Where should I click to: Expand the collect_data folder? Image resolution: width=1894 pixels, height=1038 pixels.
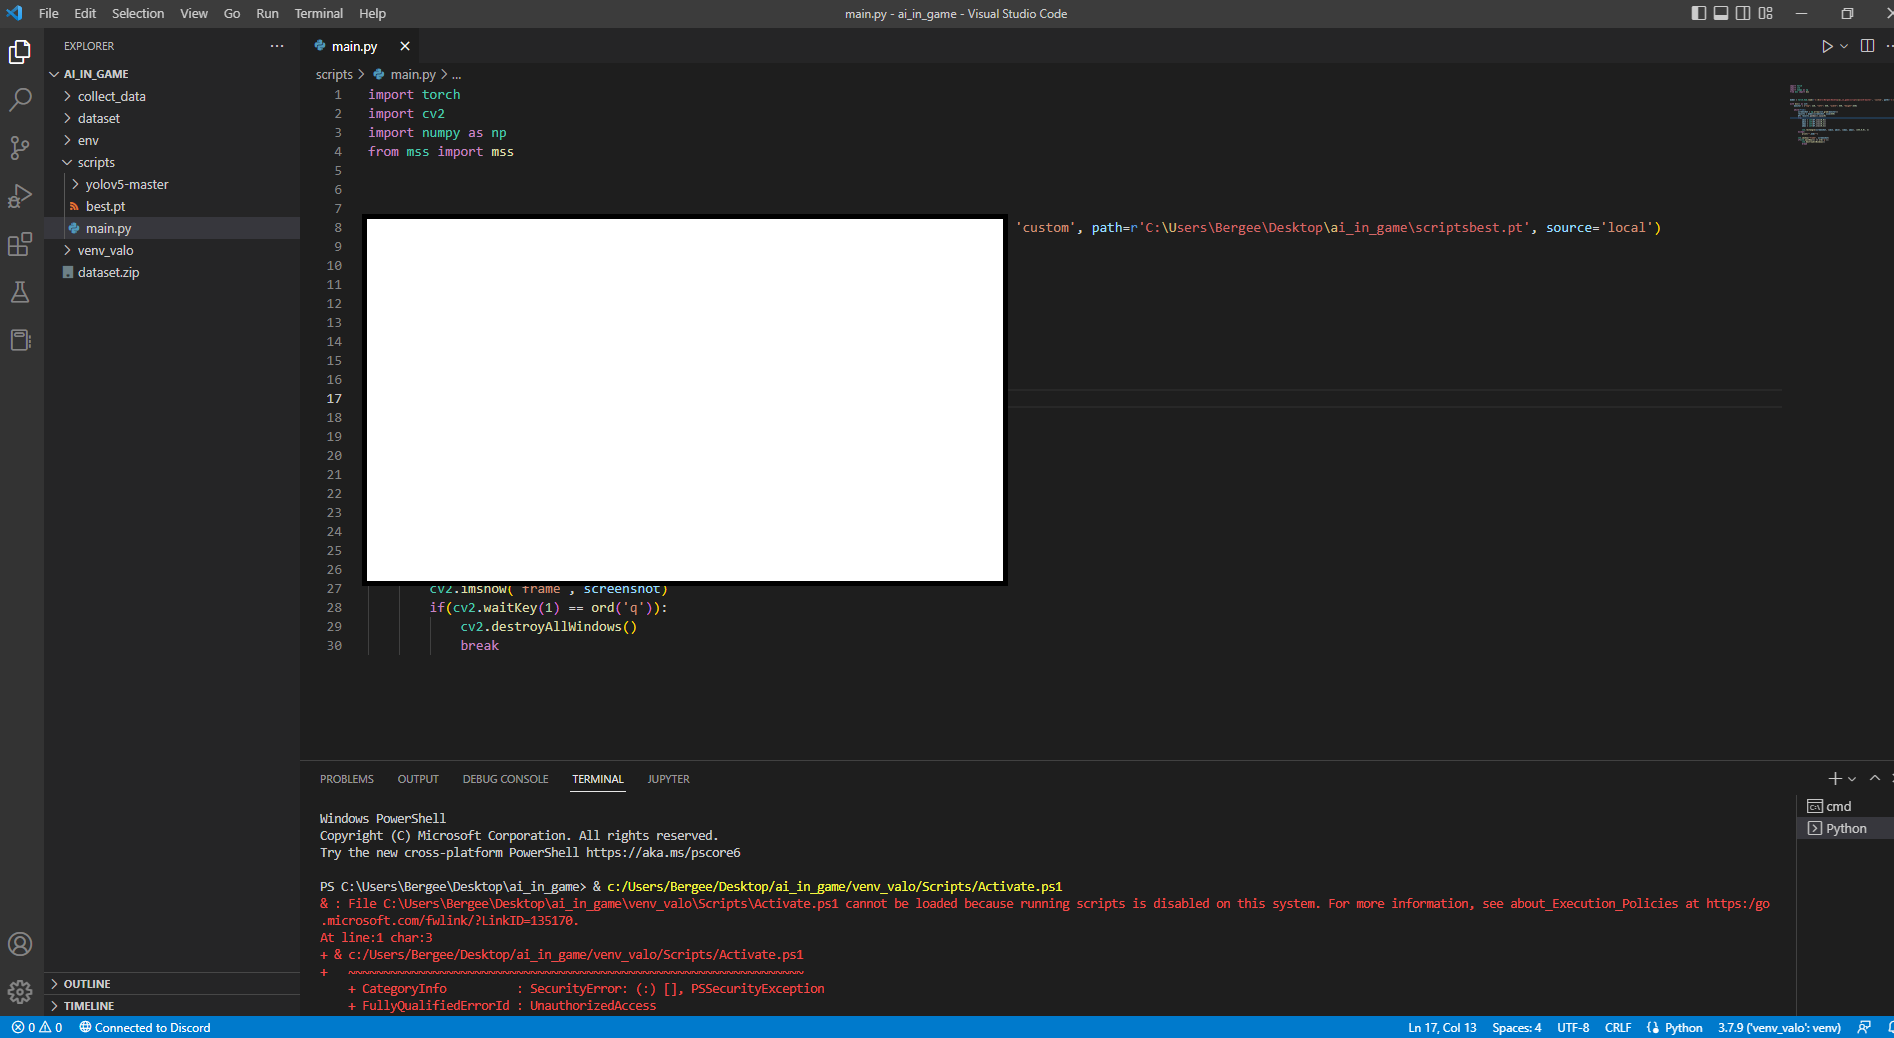click(x=111, y=96)
